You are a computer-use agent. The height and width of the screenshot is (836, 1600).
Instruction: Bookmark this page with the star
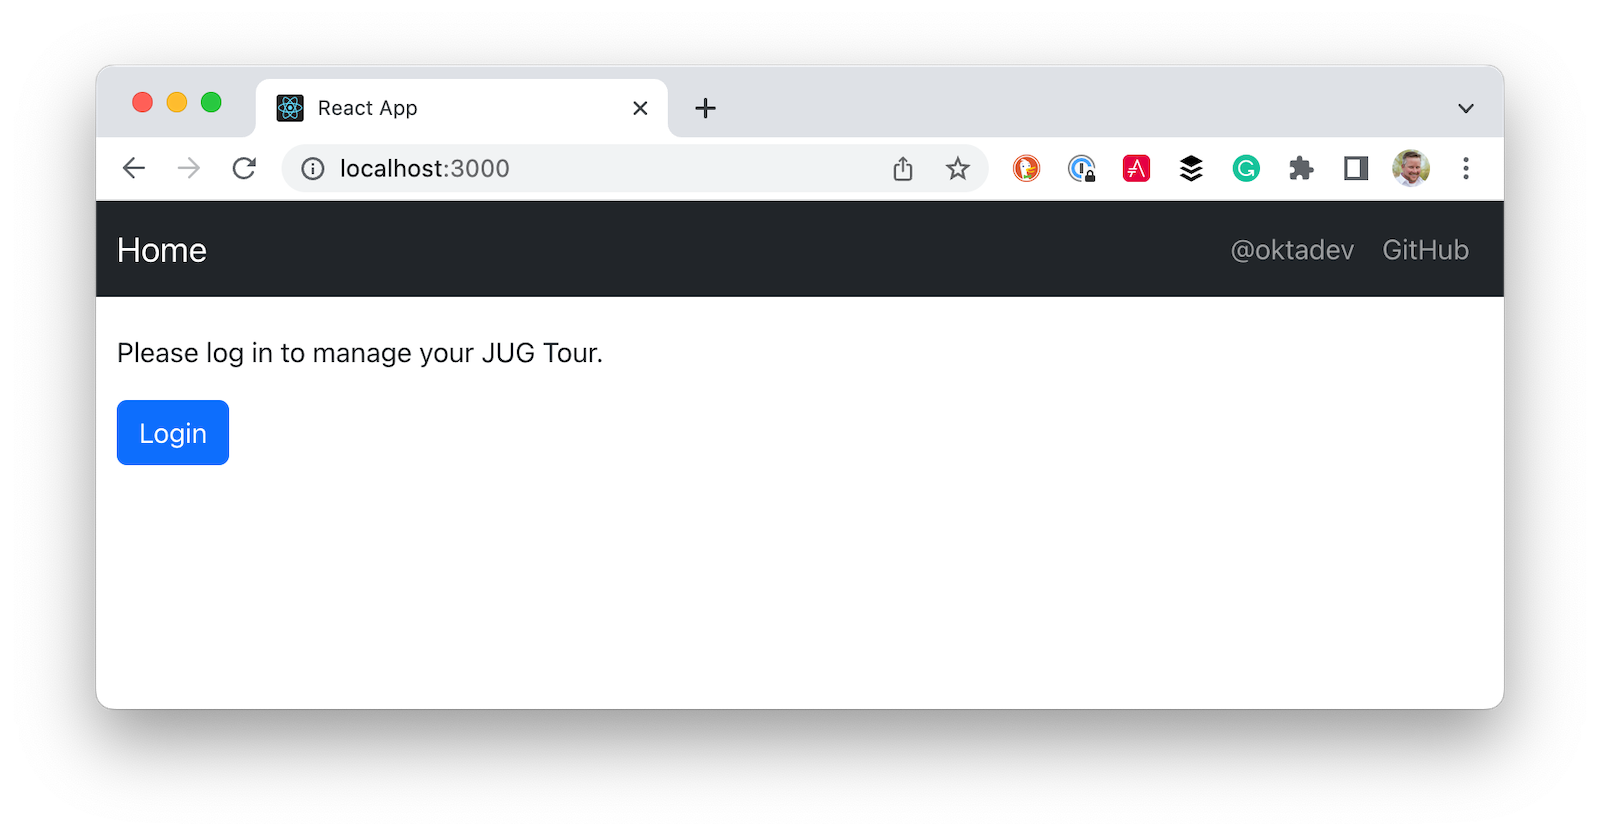pos(958,169)
